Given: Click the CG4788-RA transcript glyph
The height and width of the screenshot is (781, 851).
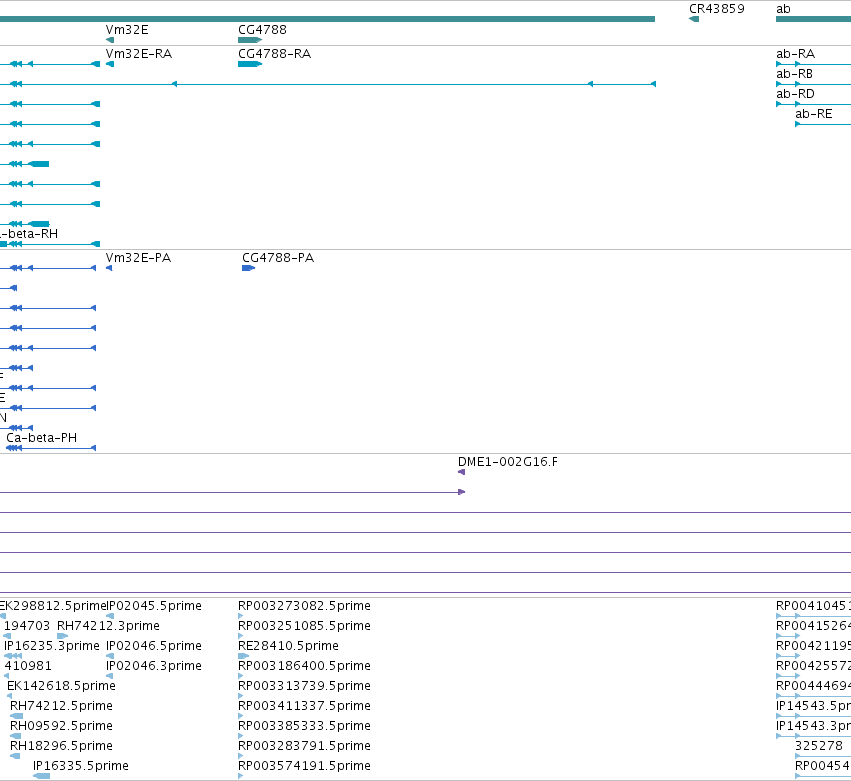Looking at the screenshot, I should pos(250,64).
